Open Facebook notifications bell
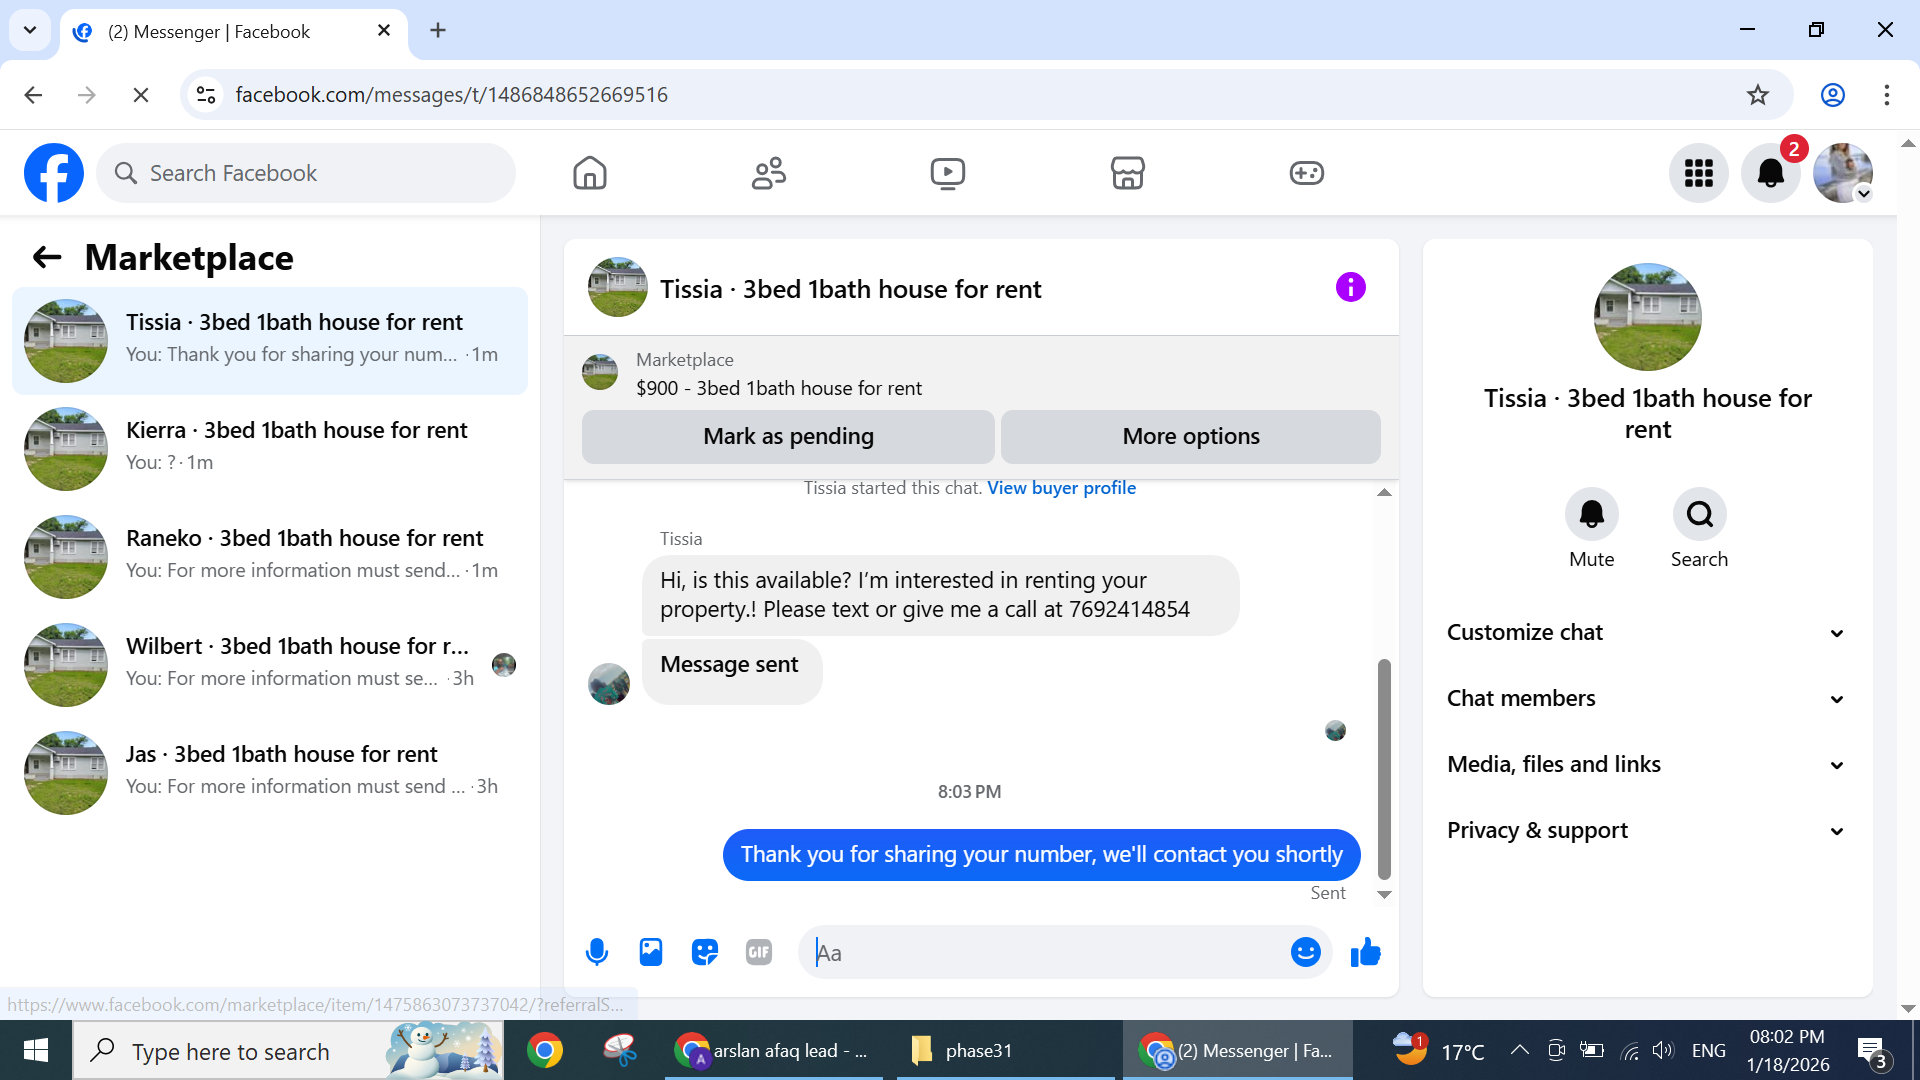 (1770, 173)
